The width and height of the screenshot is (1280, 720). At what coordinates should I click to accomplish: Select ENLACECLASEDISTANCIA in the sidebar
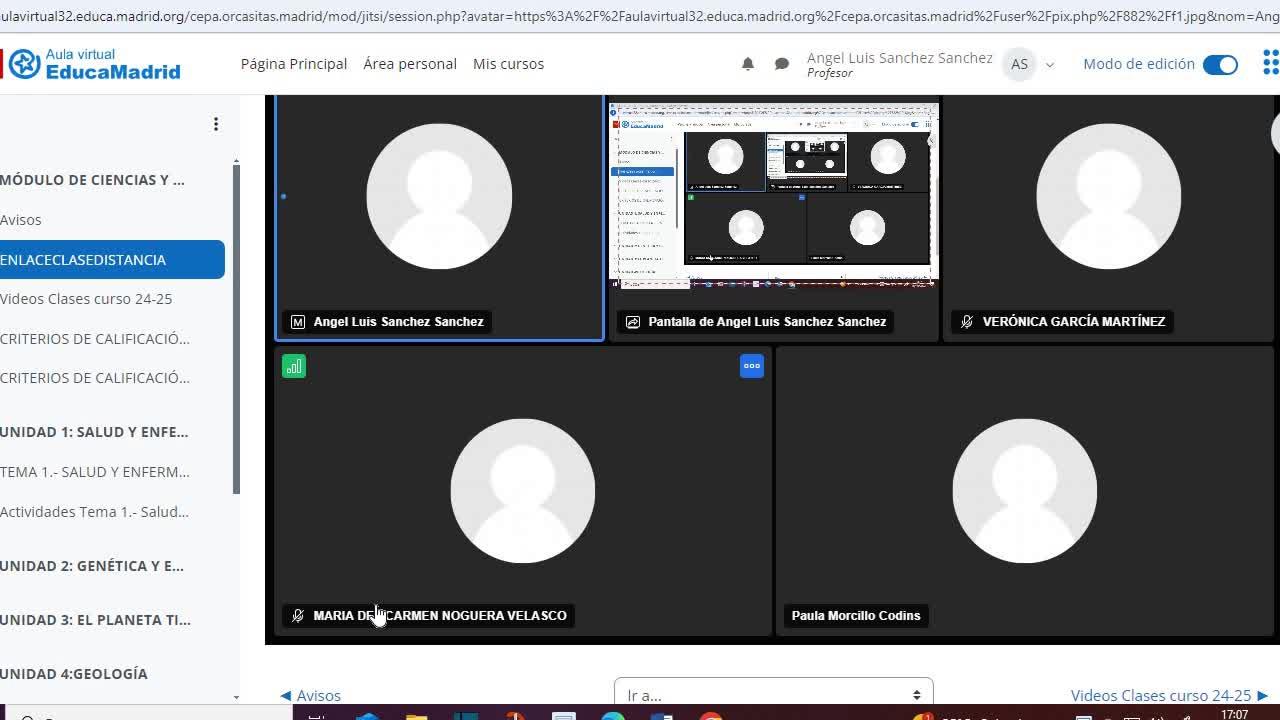(x=110, y=259)
